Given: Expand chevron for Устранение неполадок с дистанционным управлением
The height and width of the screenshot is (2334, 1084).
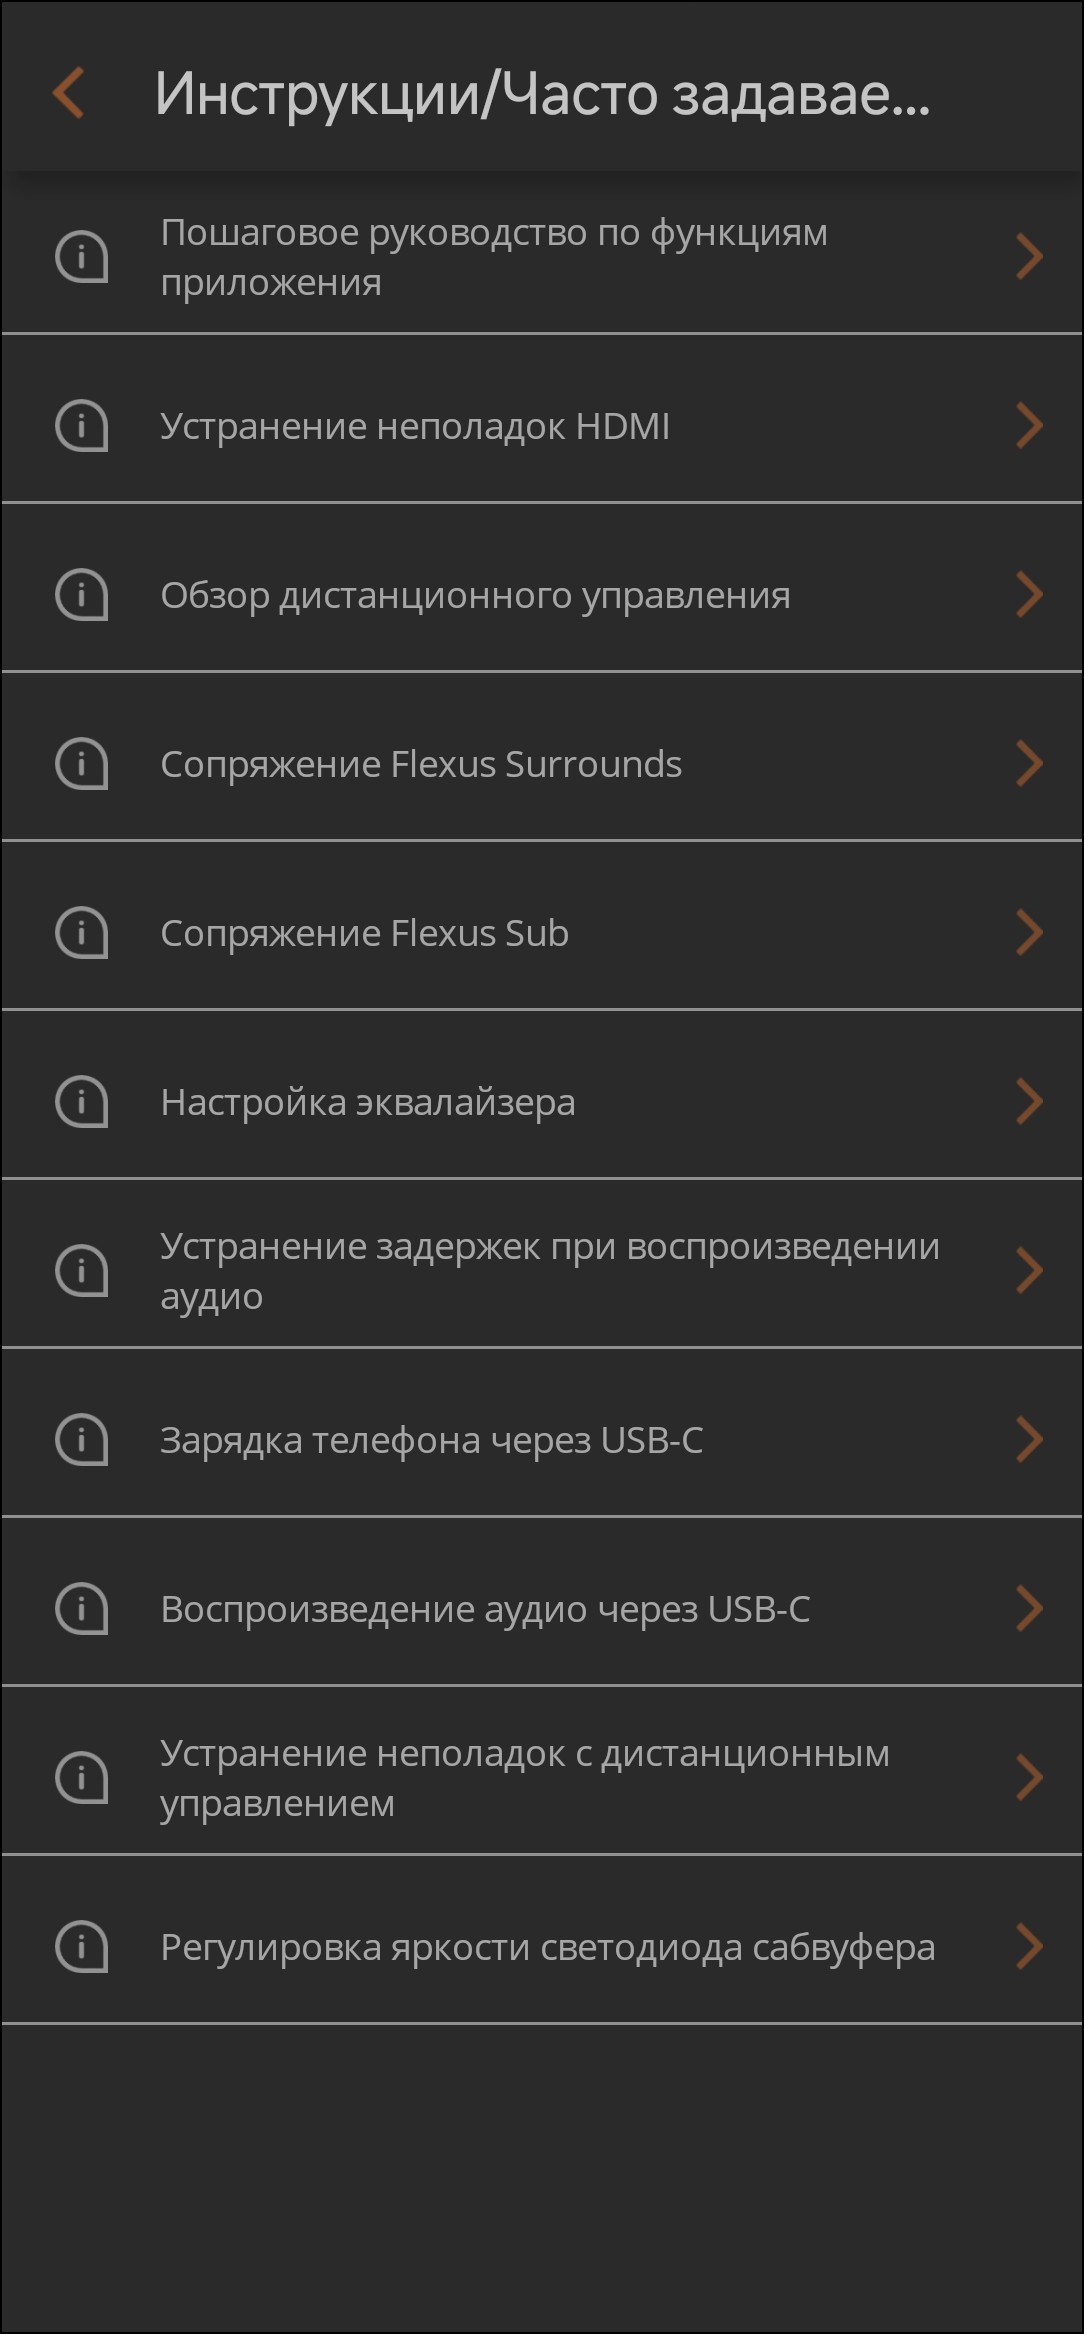Looking at the screenshot, I should point(1029,1778).
